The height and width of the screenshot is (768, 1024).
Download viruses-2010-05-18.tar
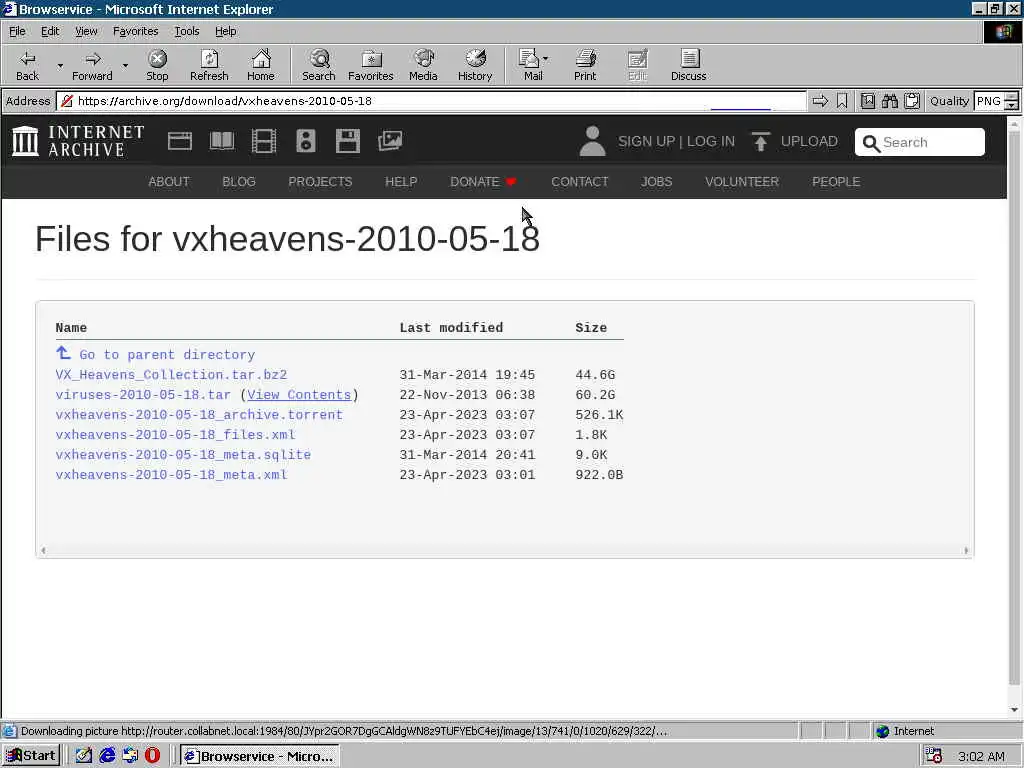(x=143, y=395)
